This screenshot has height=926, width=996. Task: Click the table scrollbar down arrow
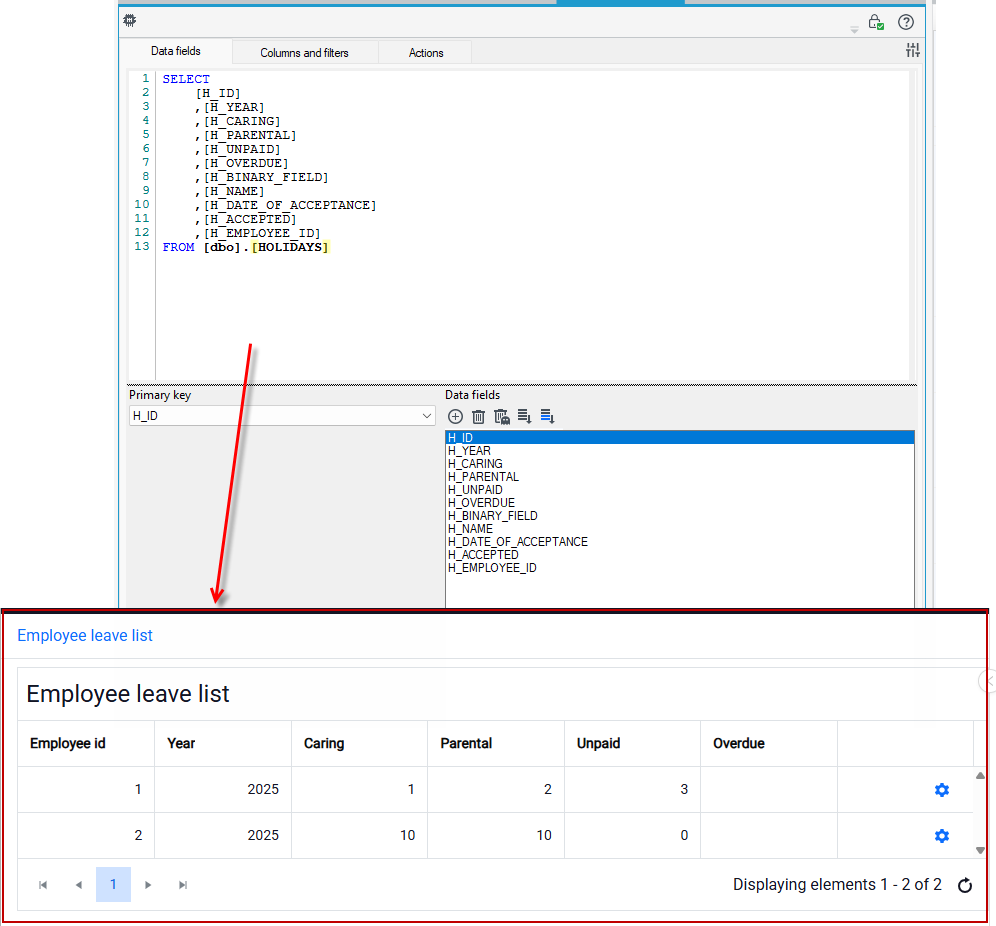(980, 850)
